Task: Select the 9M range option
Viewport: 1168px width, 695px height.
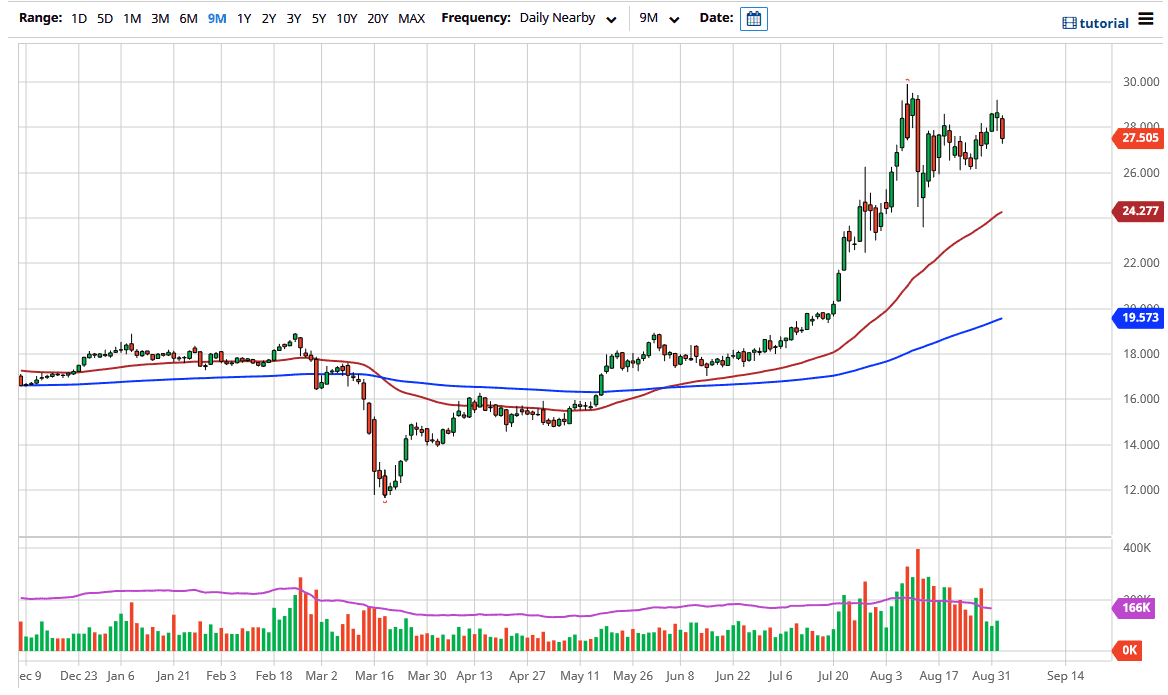Action: click(x=217, y=19)
